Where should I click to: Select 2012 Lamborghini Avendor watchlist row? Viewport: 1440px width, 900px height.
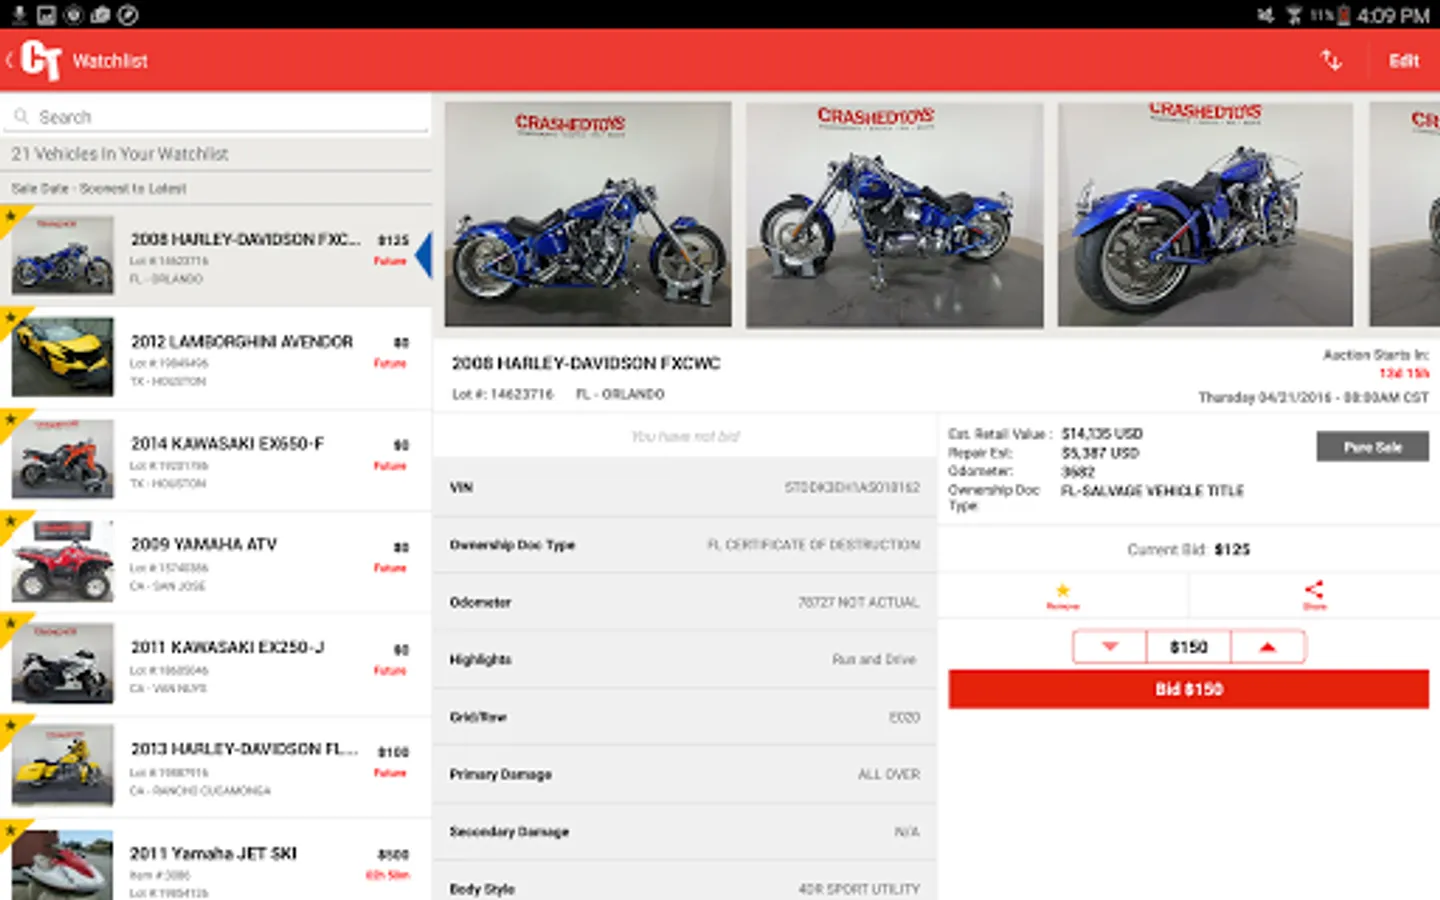pos(216,358)
